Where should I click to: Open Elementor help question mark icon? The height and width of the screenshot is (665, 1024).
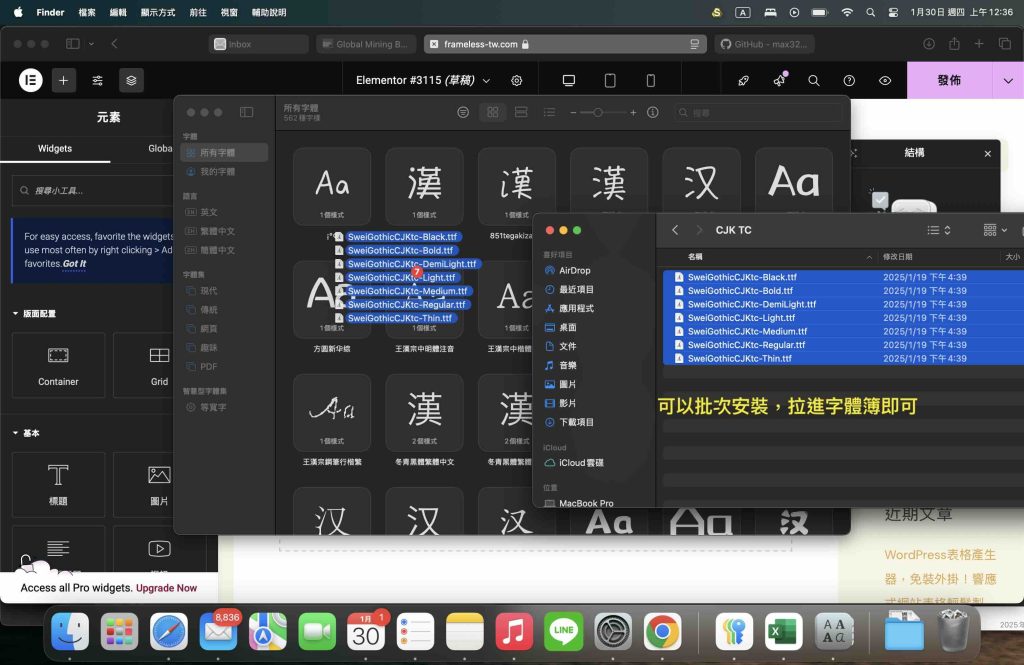pyautogui.click(x=849, y=80)
